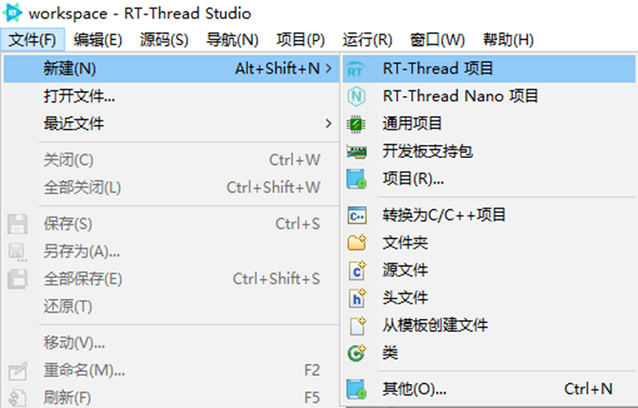Screen dimensions: 638x408
Task: Click the 开发板支持包 board icon
Action: point(356,152)
